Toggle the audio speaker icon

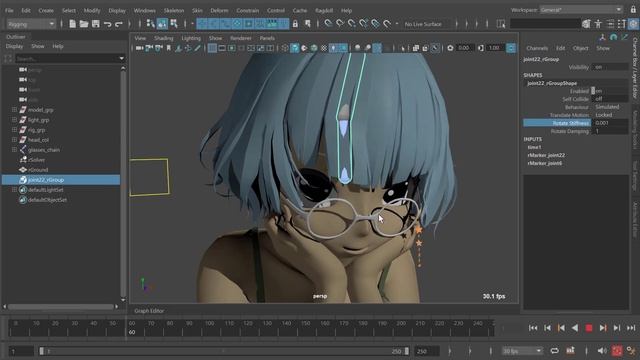602,351
